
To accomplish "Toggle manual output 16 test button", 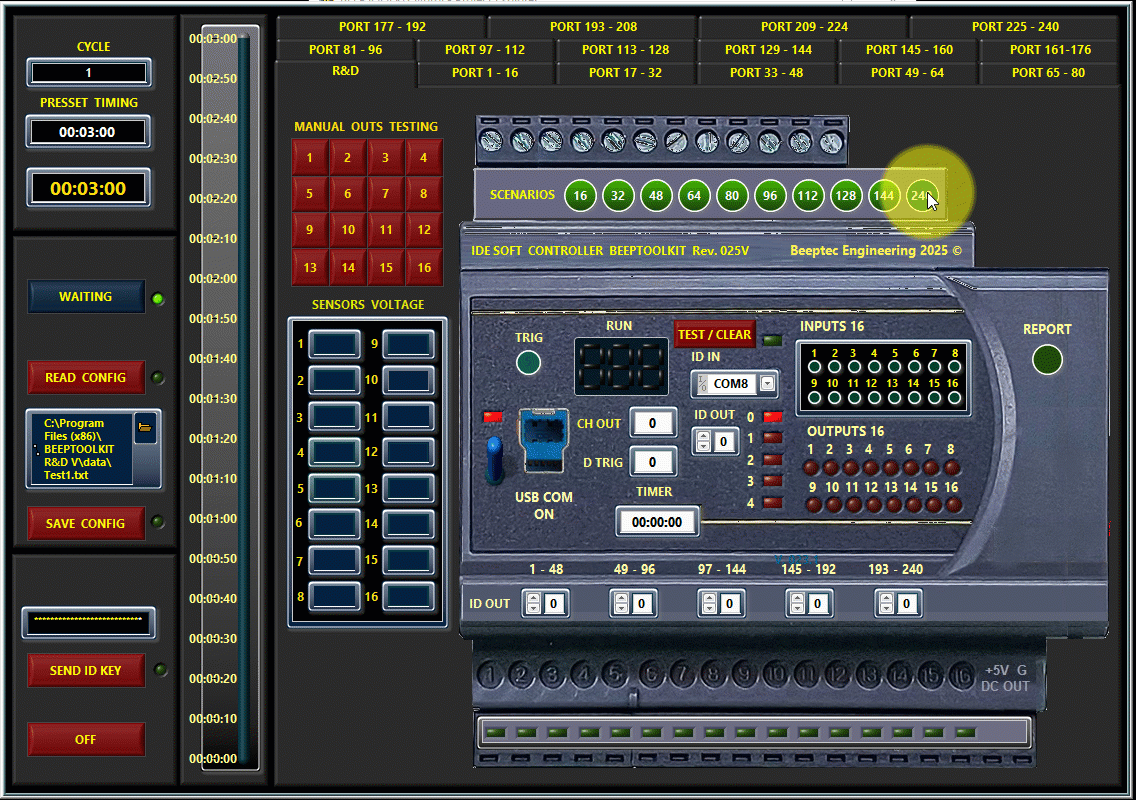I will 424,267.
